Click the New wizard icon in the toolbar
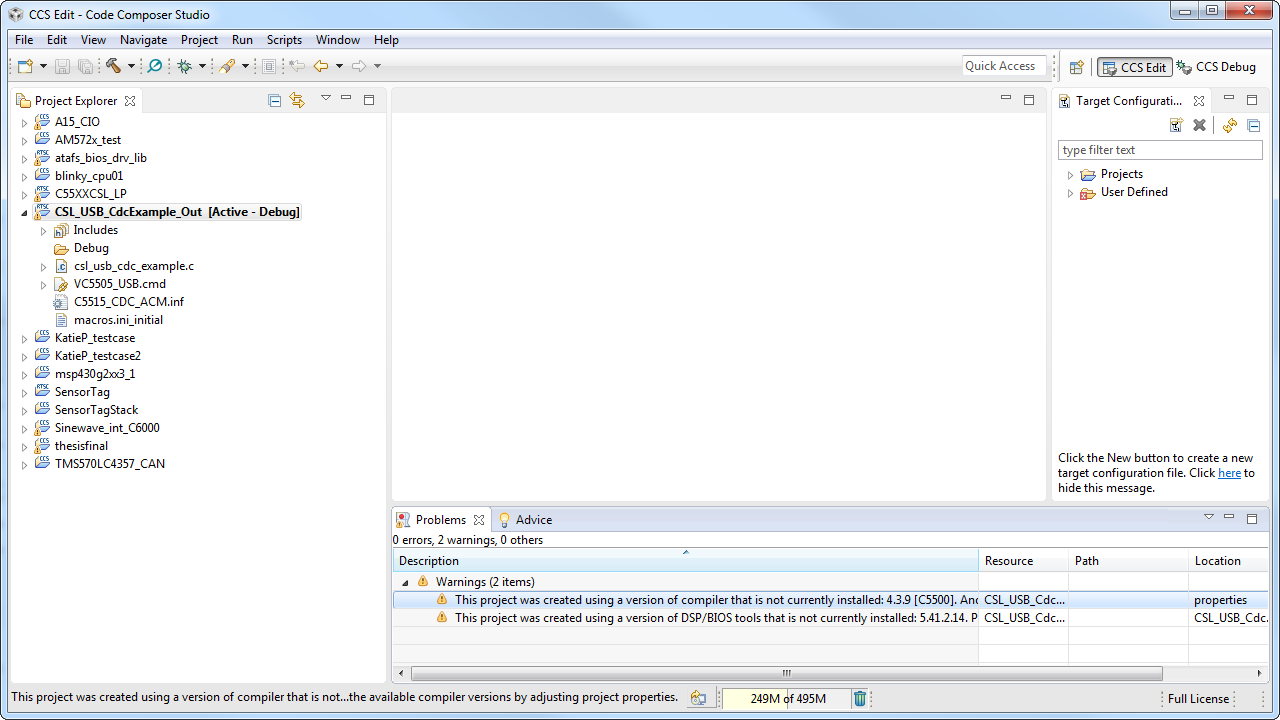Screen dimensions: 1280x720 click(26, 66)
